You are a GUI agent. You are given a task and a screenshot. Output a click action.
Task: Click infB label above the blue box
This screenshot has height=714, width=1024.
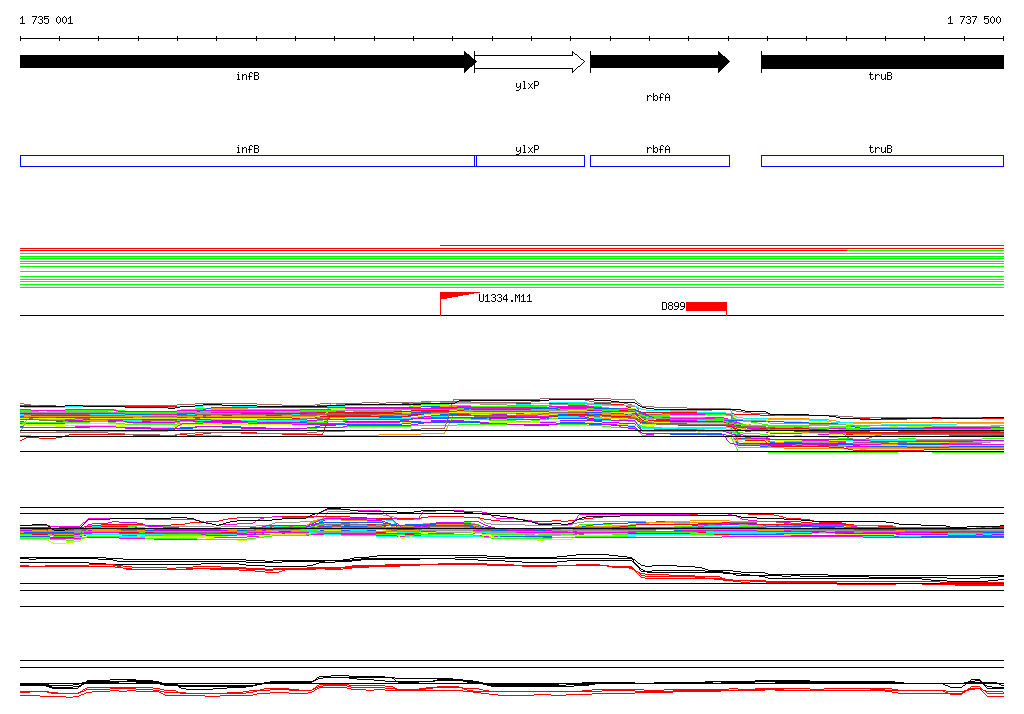248,149
